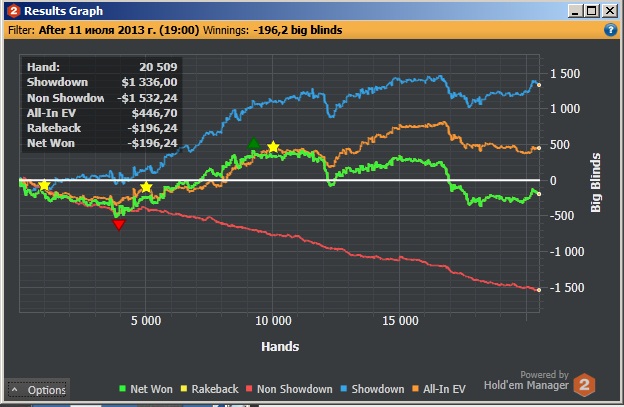Toggle the Non Showdown legend entry

(289, 389)
